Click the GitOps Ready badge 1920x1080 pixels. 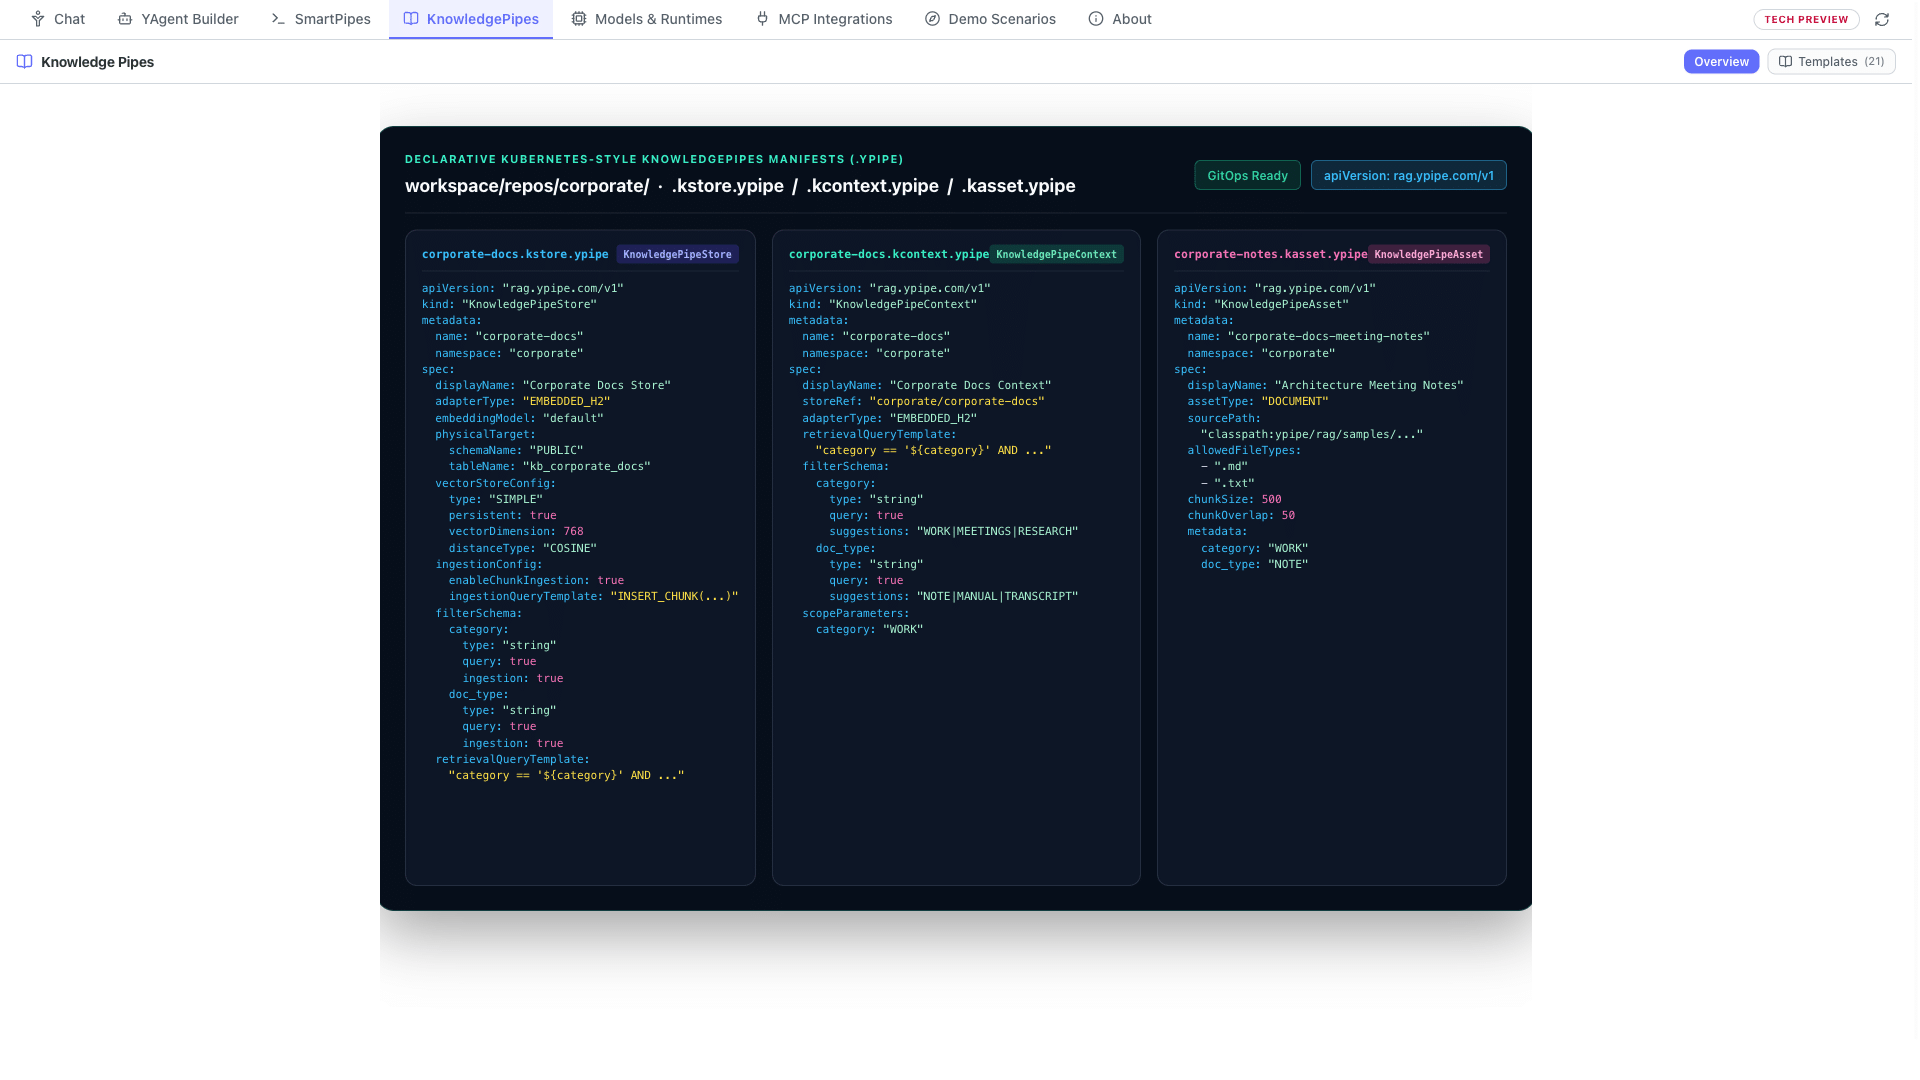(x=1247, y=175)
